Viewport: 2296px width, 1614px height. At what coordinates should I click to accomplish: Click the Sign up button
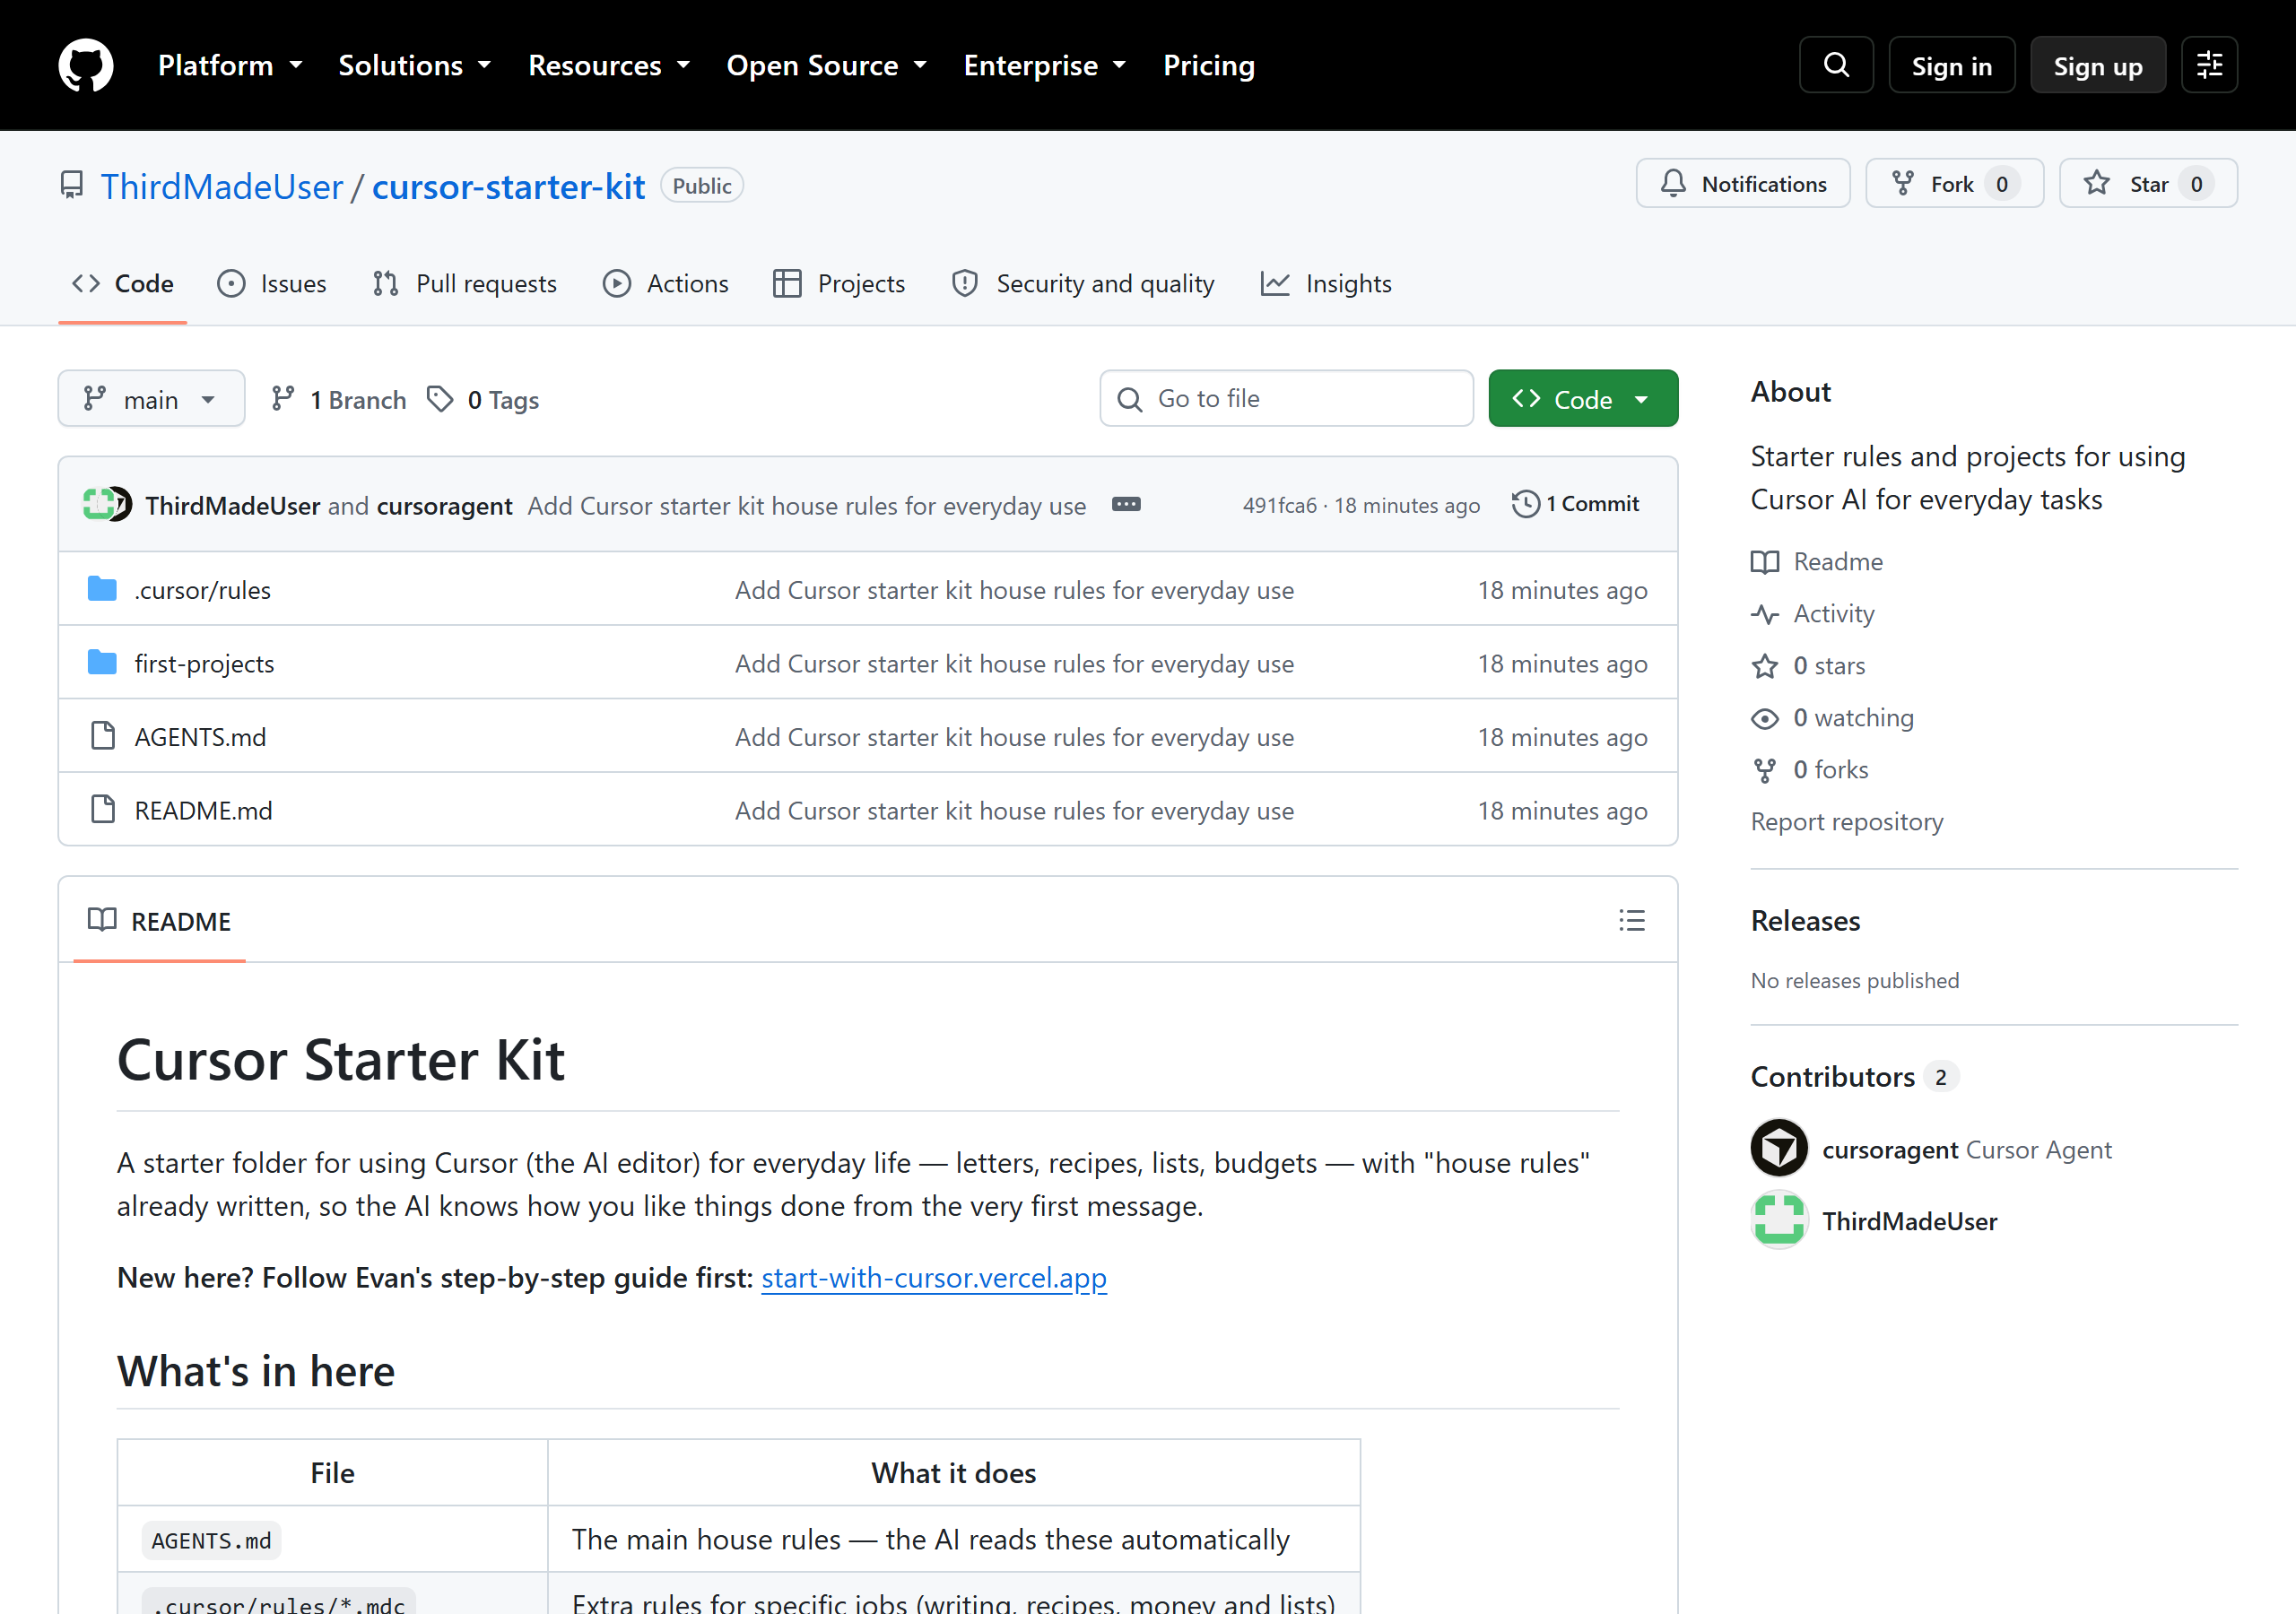point(2097,65)
